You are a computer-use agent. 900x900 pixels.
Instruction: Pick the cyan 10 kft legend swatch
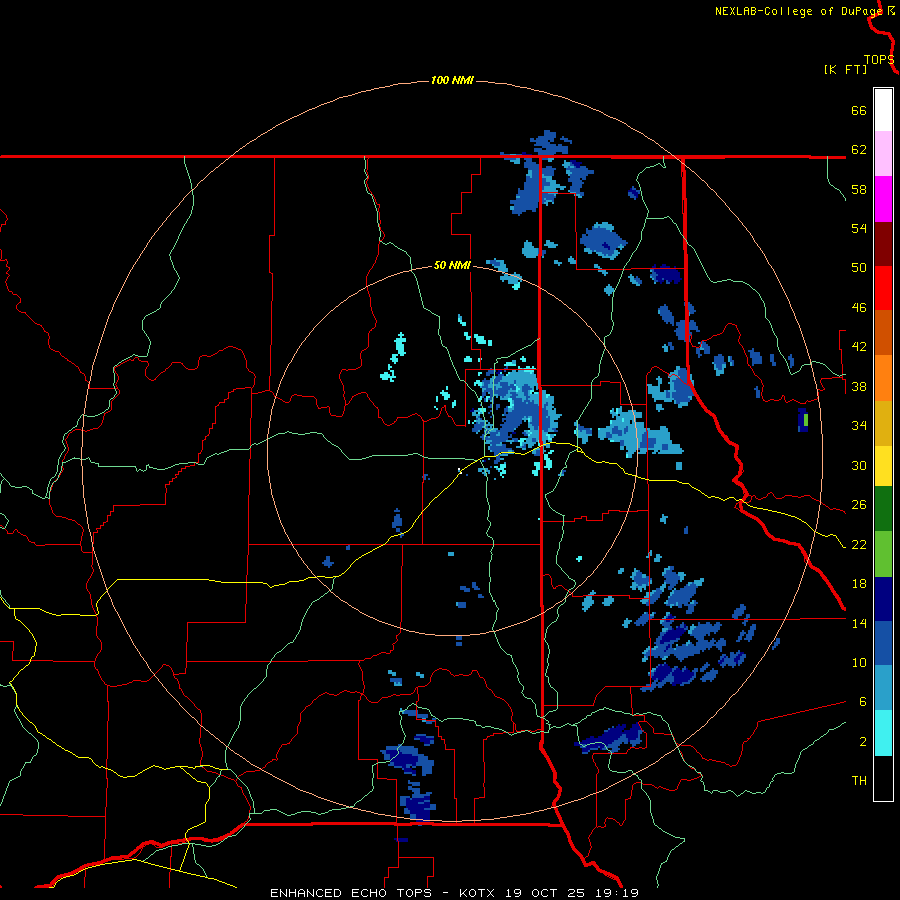click(883, 733)
